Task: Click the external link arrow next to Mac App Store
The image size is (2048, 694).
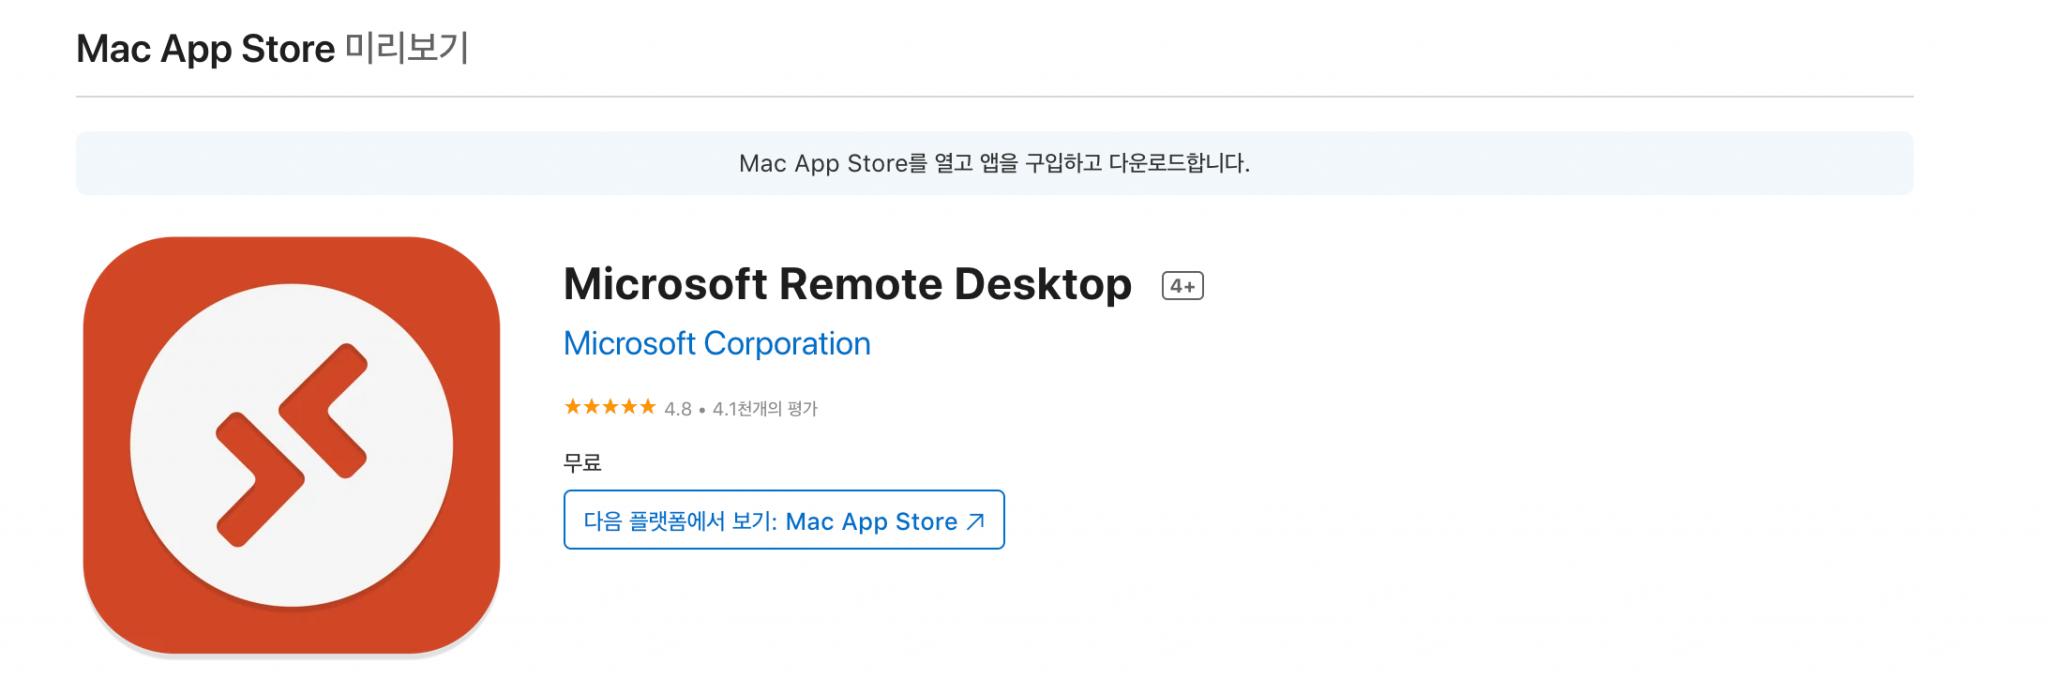Action: [973, 520]
